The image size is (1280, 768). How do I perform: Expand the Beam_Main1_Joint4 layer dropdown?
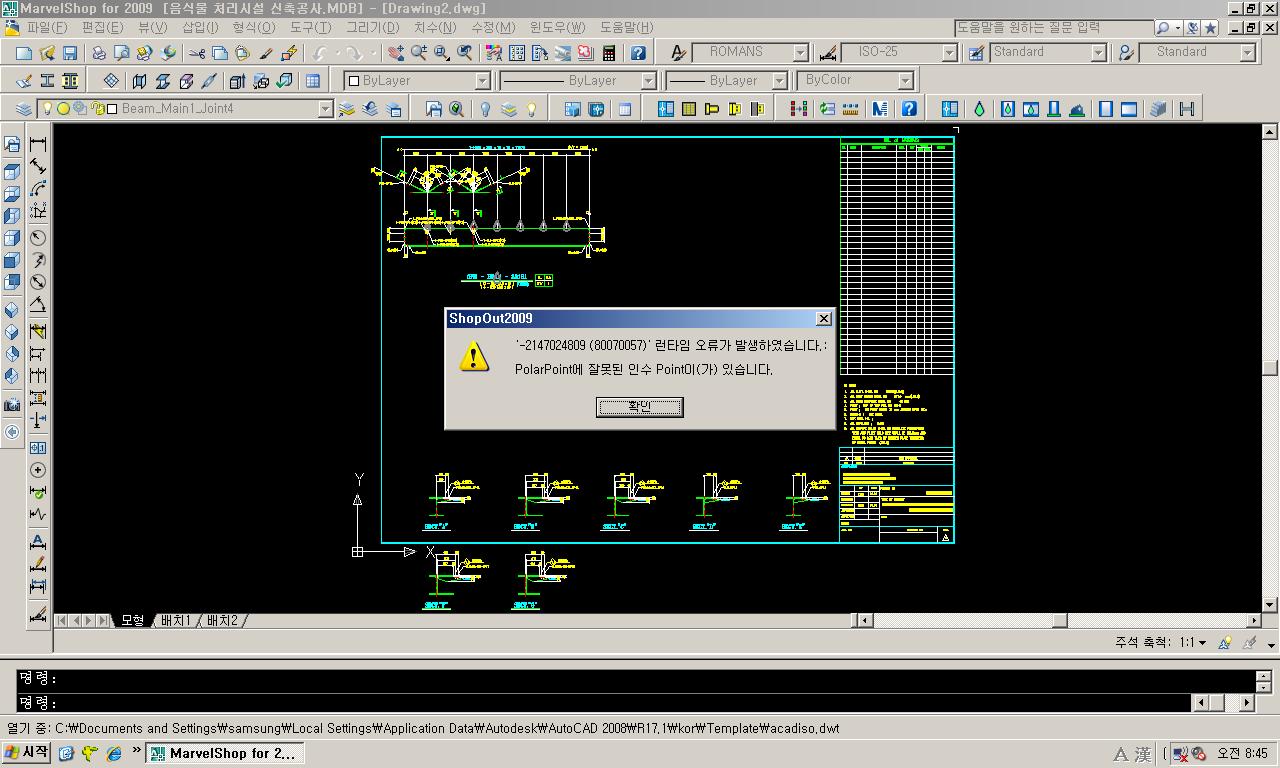(x=325, y=109)
